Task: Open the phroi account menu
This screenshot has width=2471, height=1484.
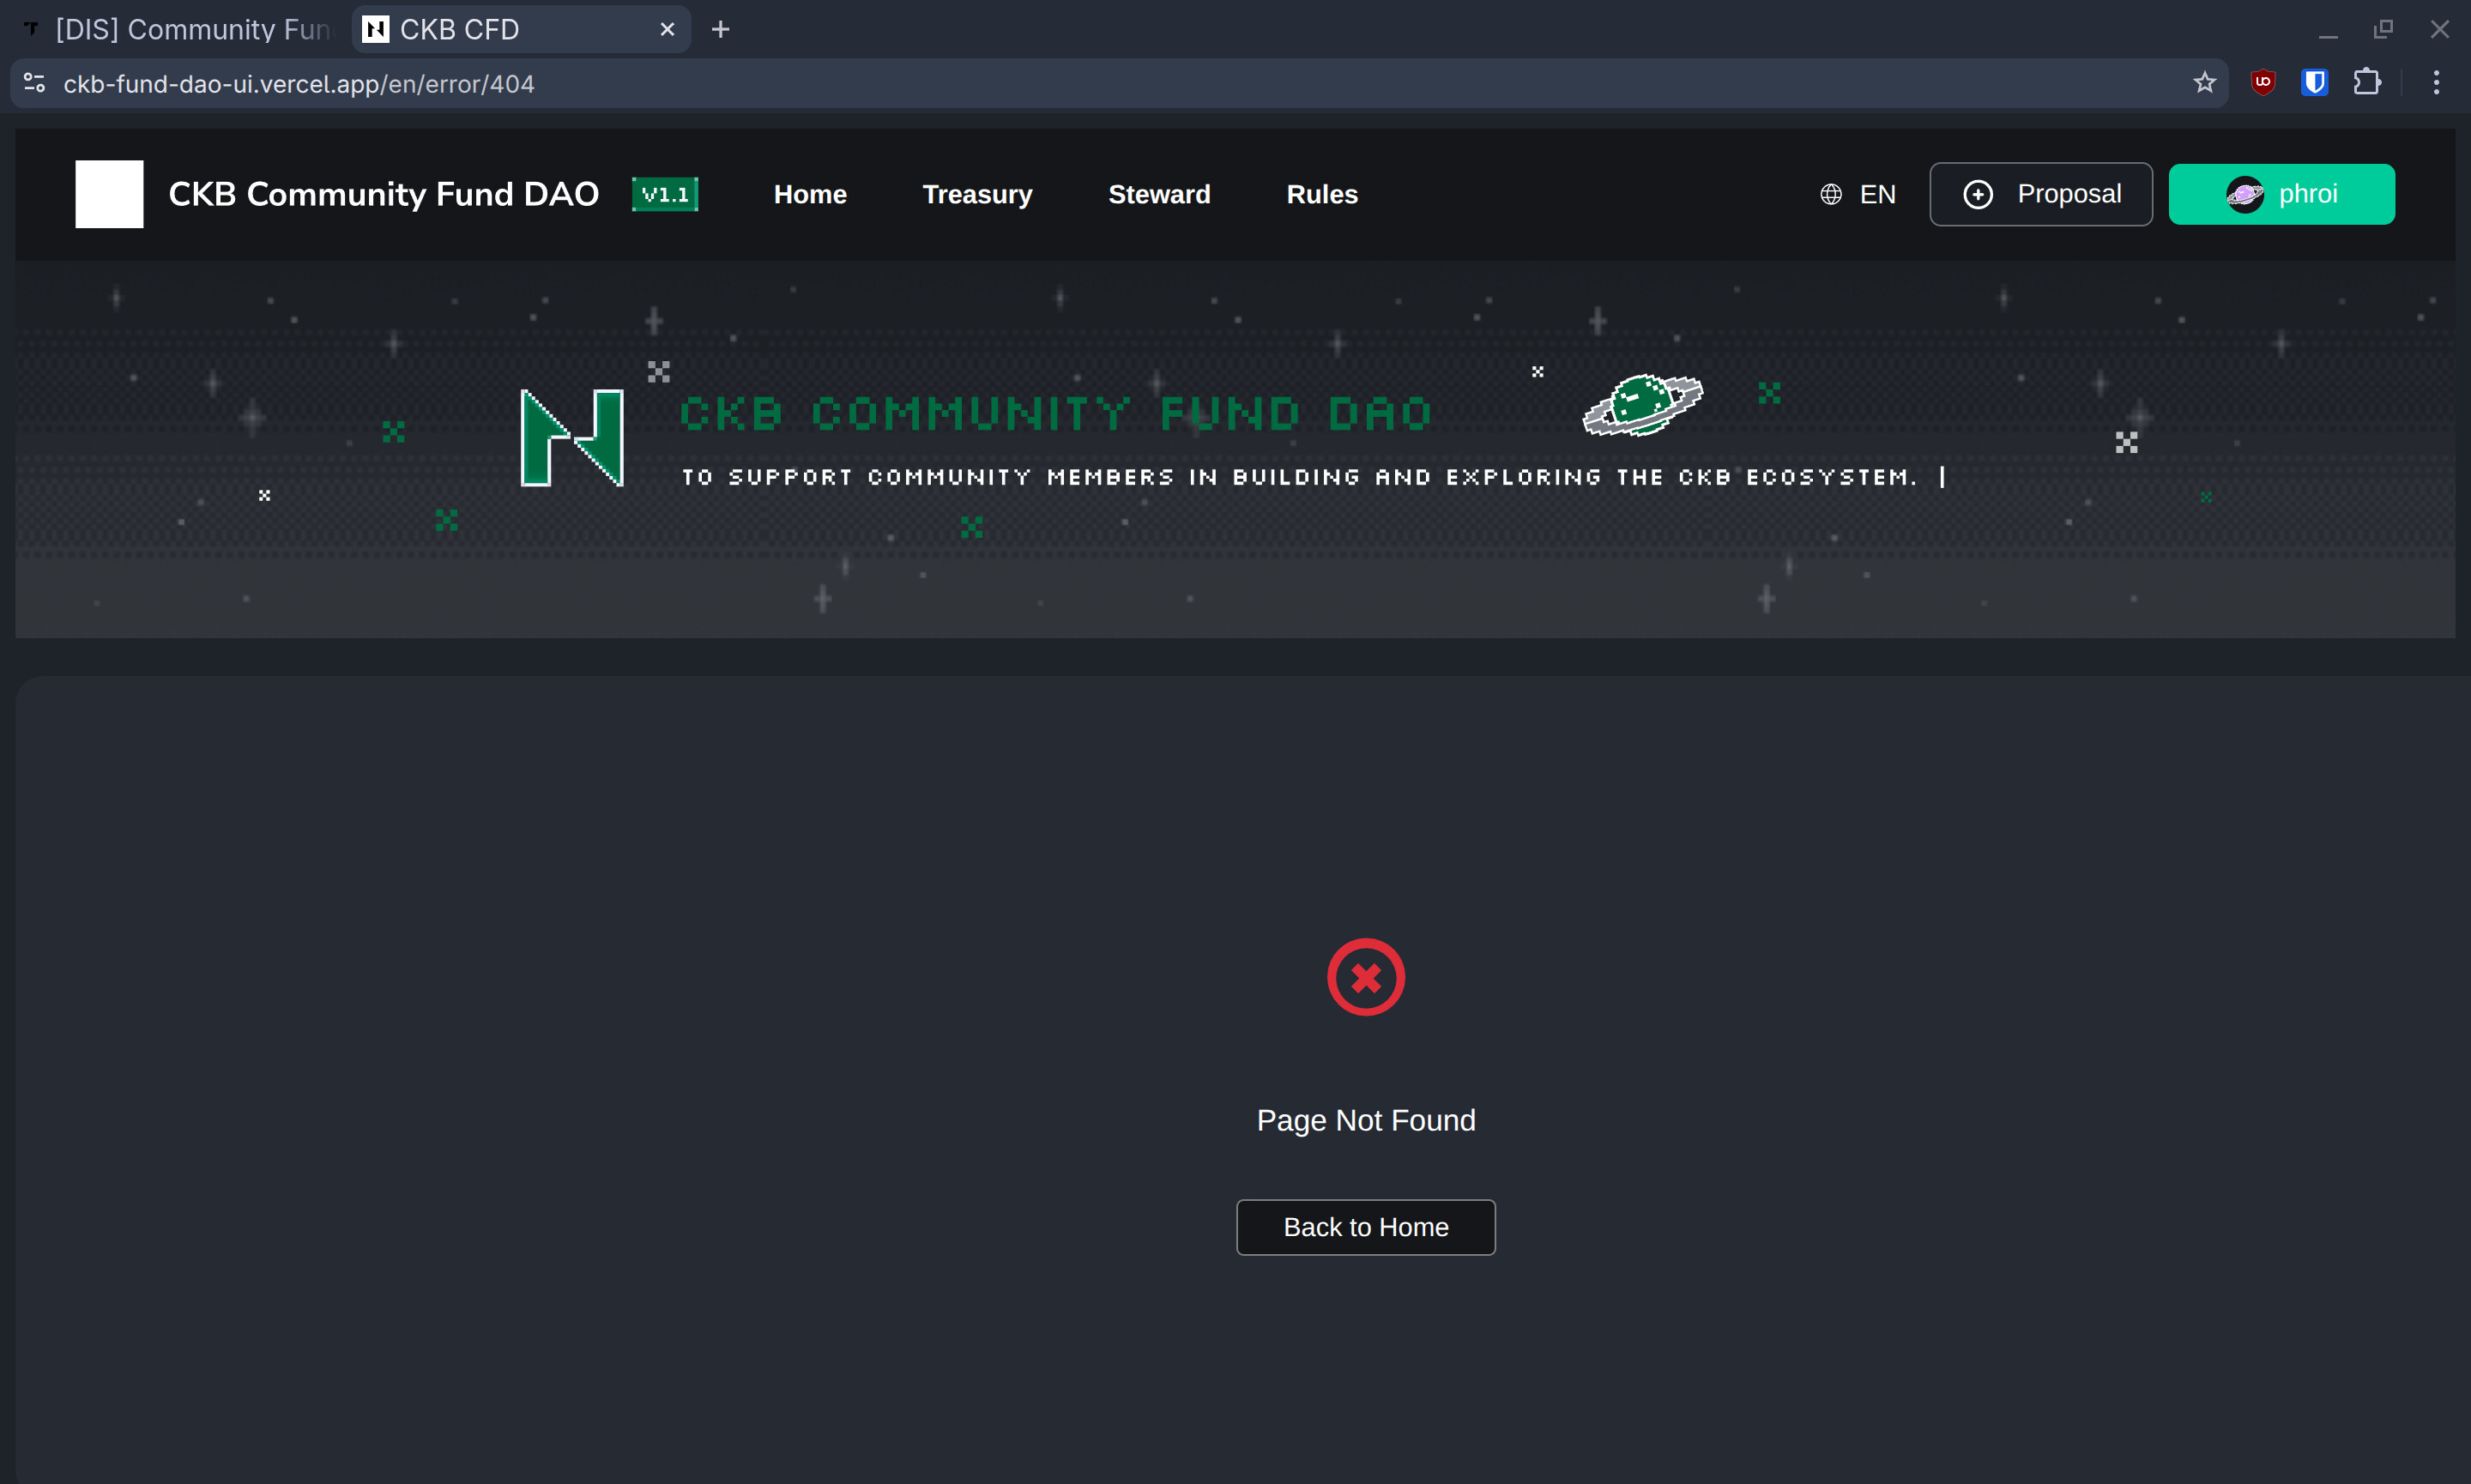Action: pyautogui.click(x=2281, y=194)
